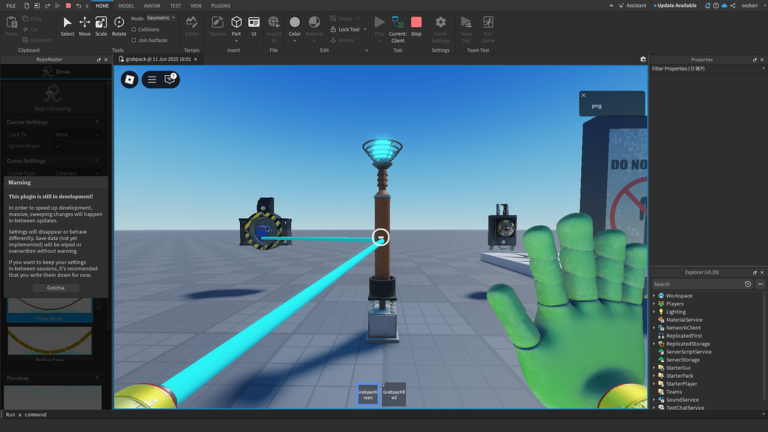The height and width of the screenshot is (432, 768).
Task: Click the undo arrow in quick access bar
Action: [78, 5]
